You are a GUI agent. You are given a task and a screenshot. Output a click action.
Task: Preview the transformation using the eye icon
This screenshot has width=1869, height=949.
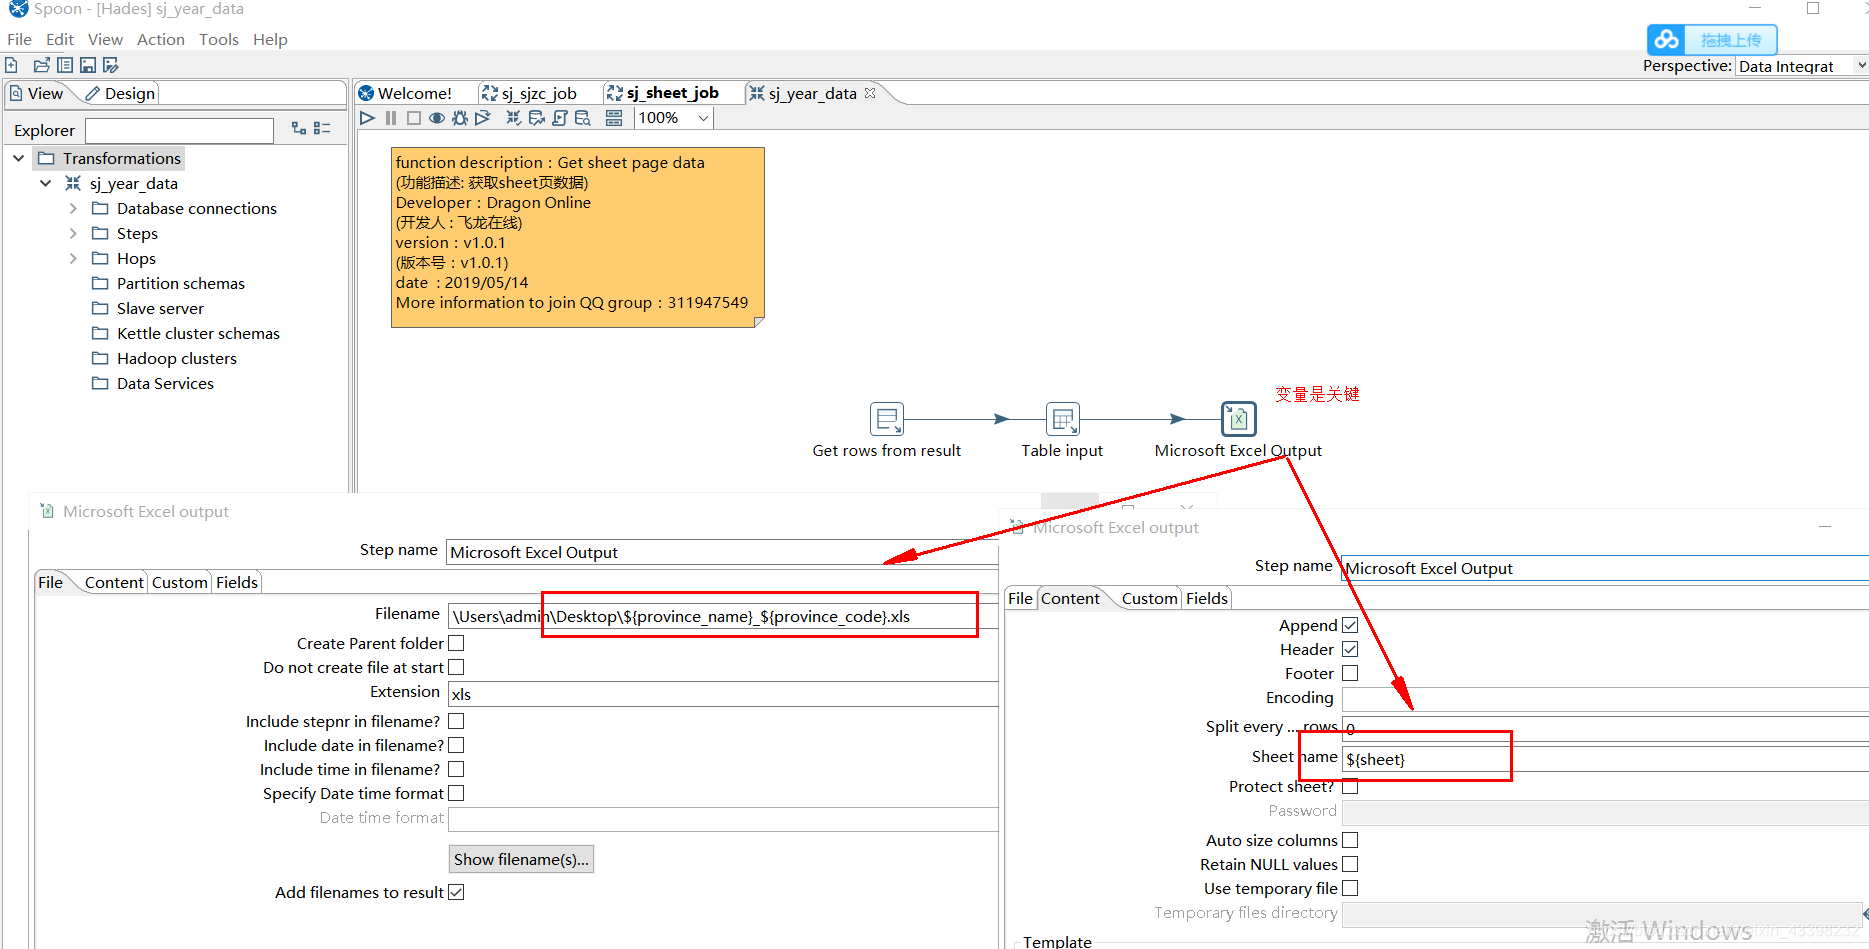tap(437, 118)
